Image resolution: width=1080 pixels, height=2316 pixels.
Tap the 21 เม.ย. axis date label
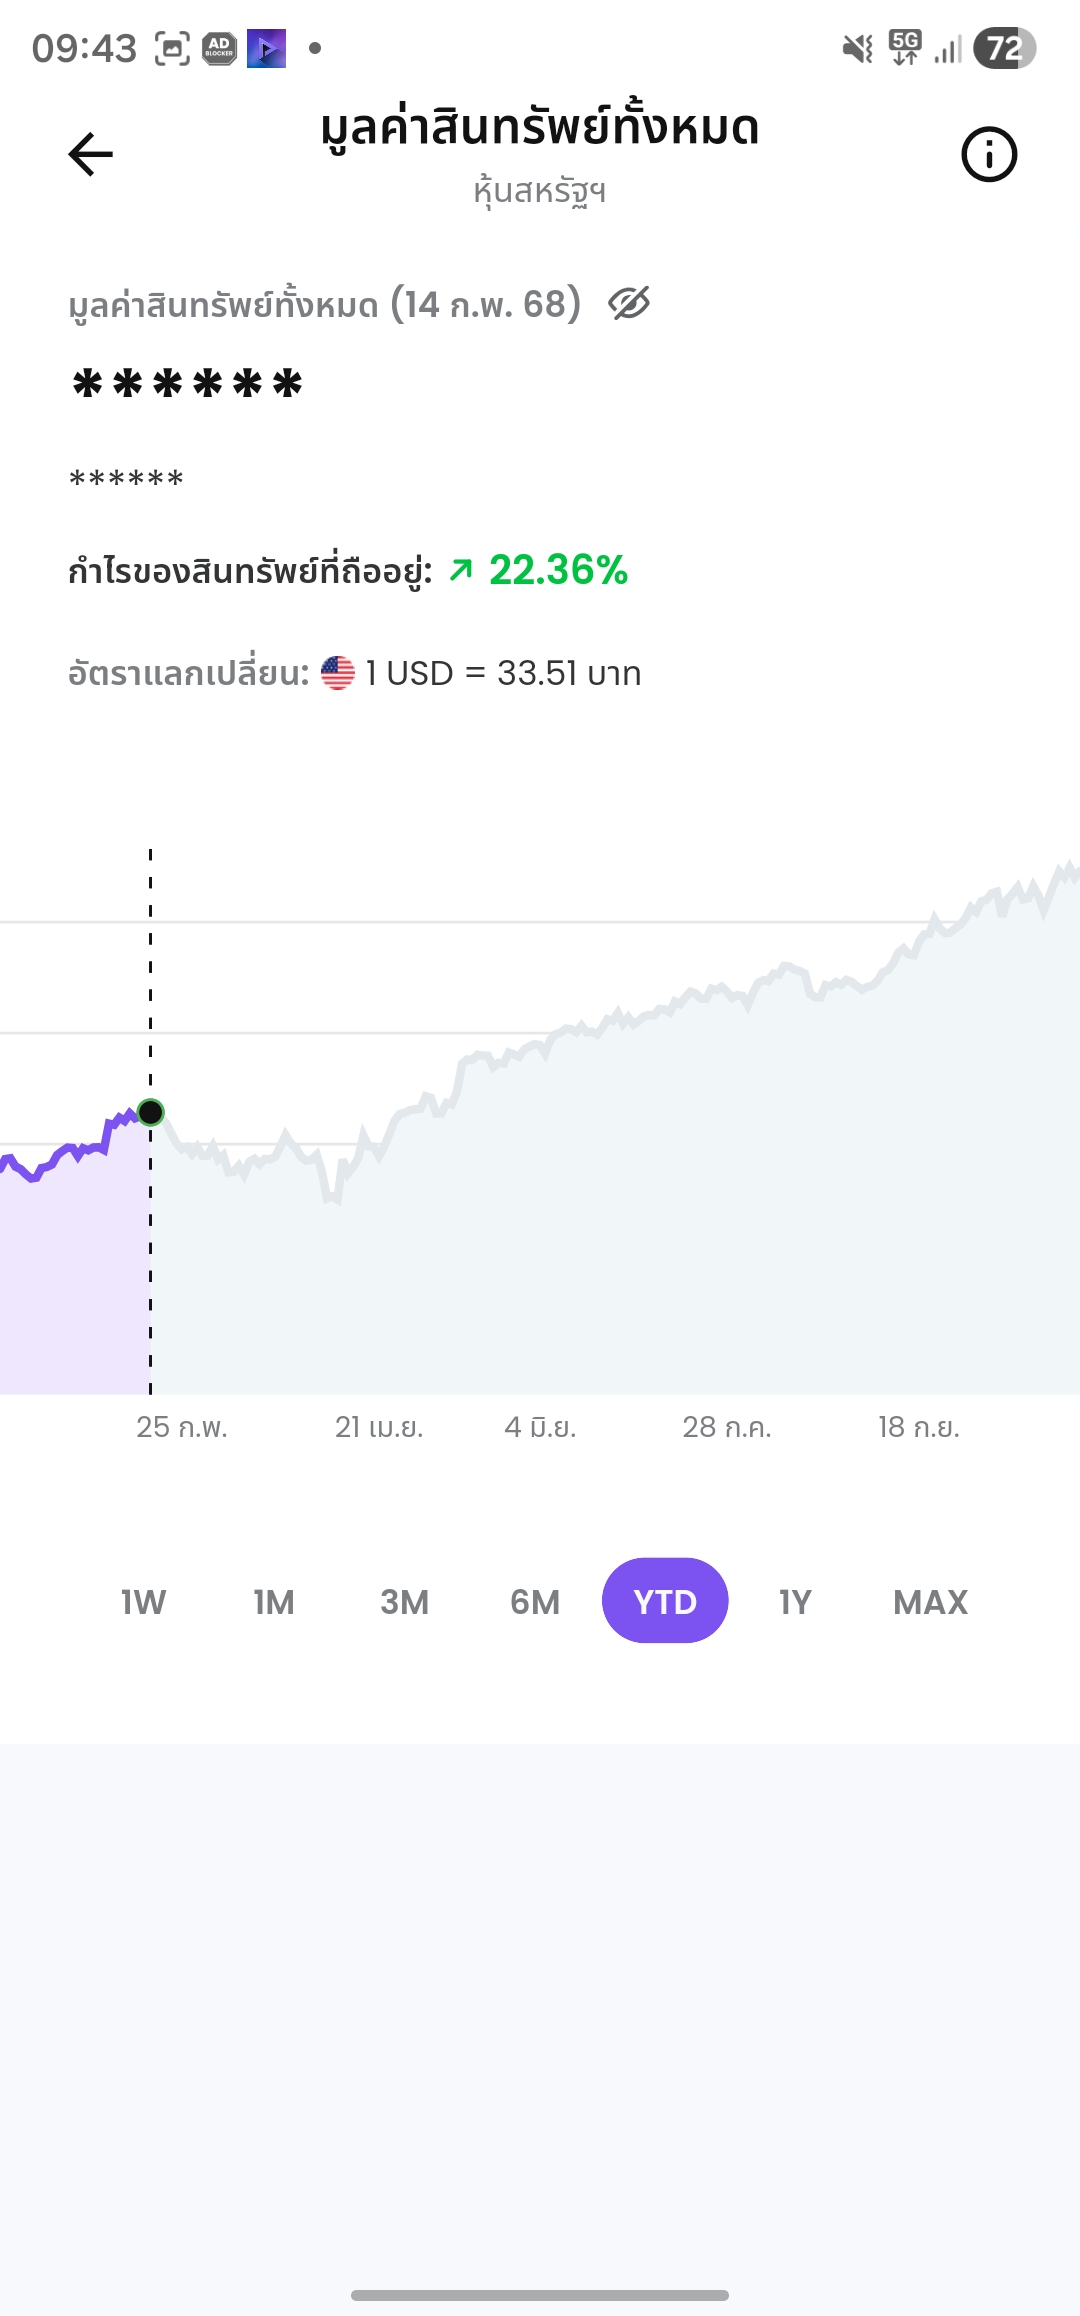click(379, 1427)
